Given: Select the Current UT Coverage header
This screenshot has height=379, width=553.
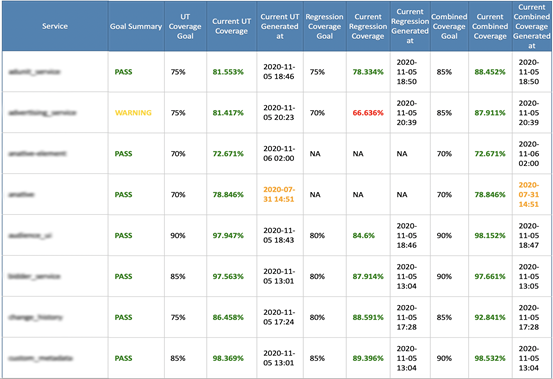Looking at the screenshot, I should pyautogui.click(x=231, y=26).
